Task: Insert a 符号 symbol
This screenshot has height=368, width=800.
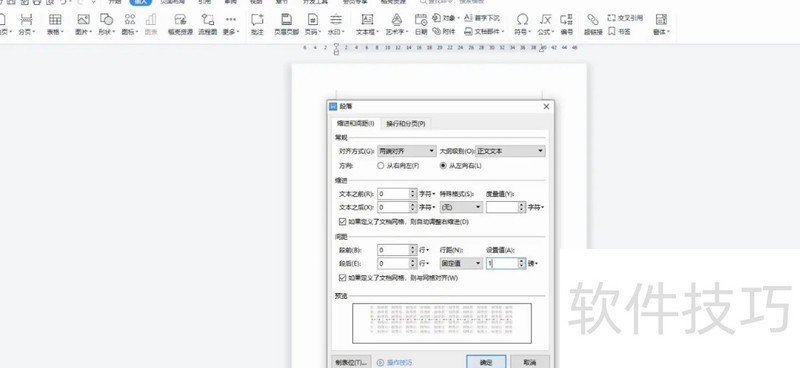Action: (x=522, y=24)
